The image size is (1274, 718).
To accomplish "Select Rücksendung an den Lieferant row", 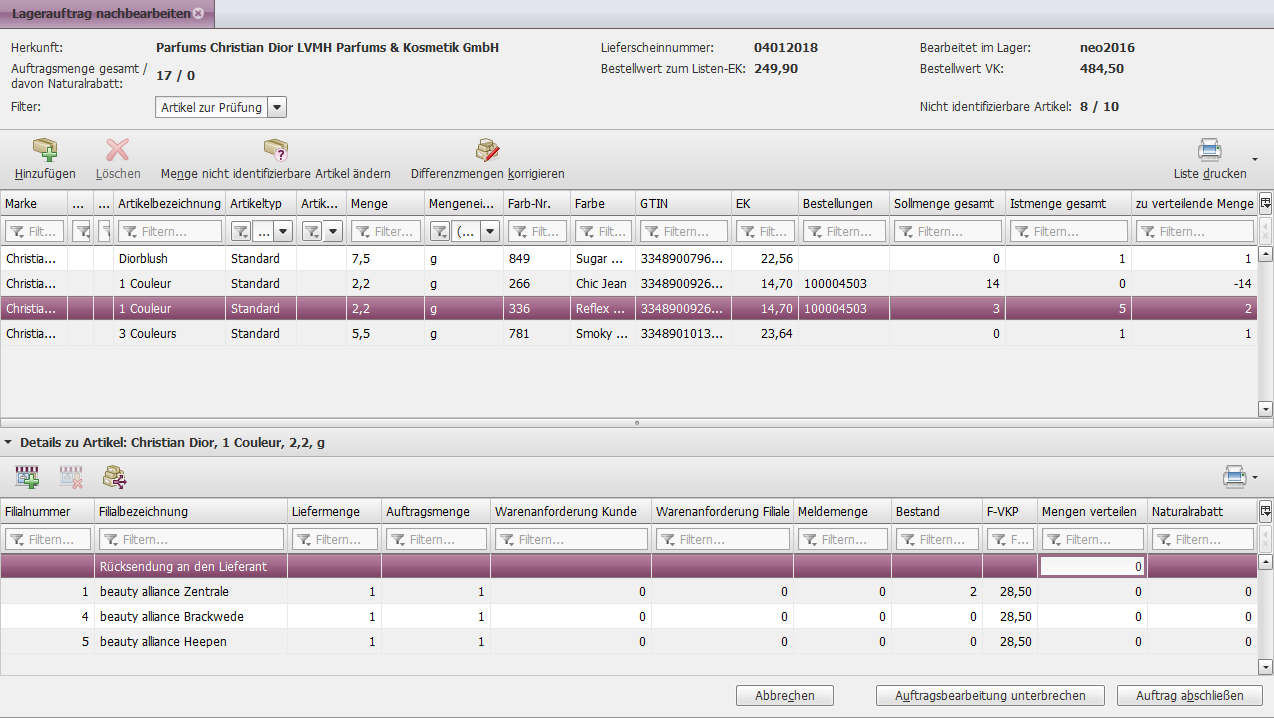I will (629, 566).
